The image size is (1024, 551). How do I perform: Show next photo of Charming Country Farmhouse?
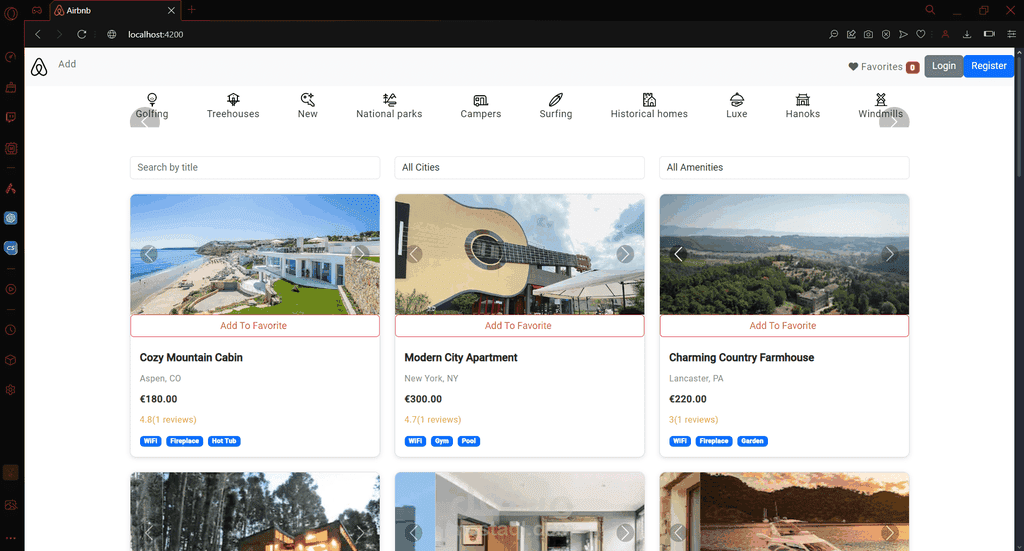889,254
